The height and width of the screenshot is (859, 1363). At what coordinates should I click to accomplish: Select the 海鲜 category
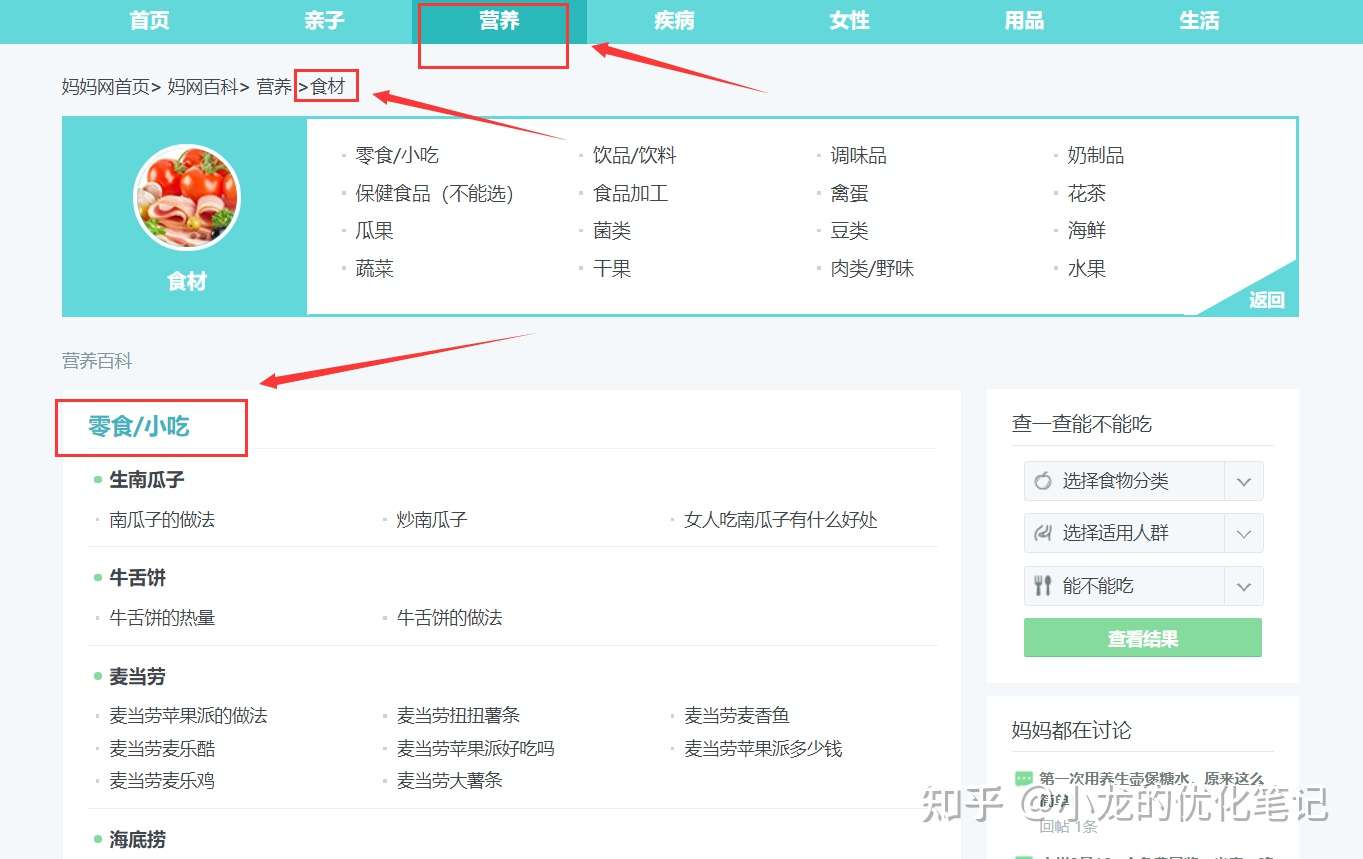click(1087, 230)
